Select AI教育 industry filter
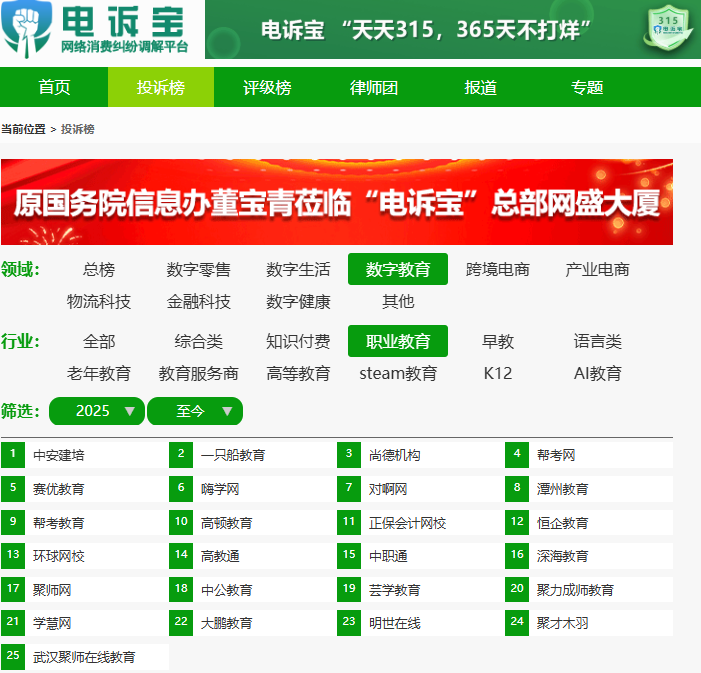Viewport: 701px width, 673px height. tap(597, 373)
